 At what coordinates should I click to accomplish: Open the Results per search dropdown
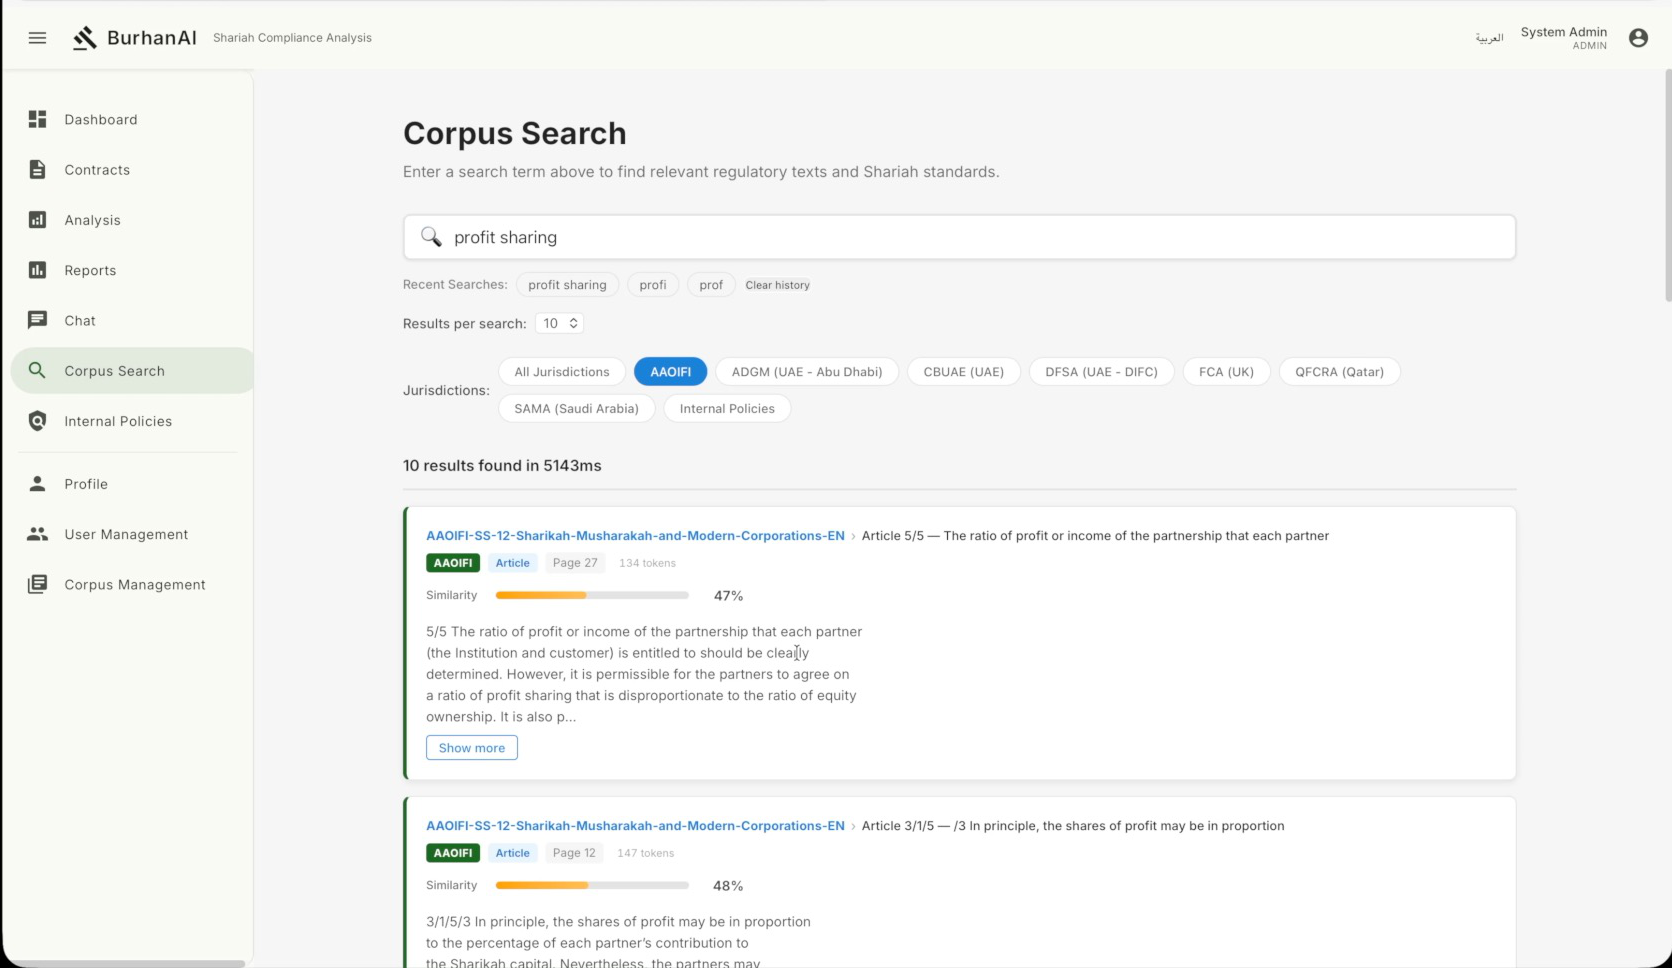(x=559, y=323)
